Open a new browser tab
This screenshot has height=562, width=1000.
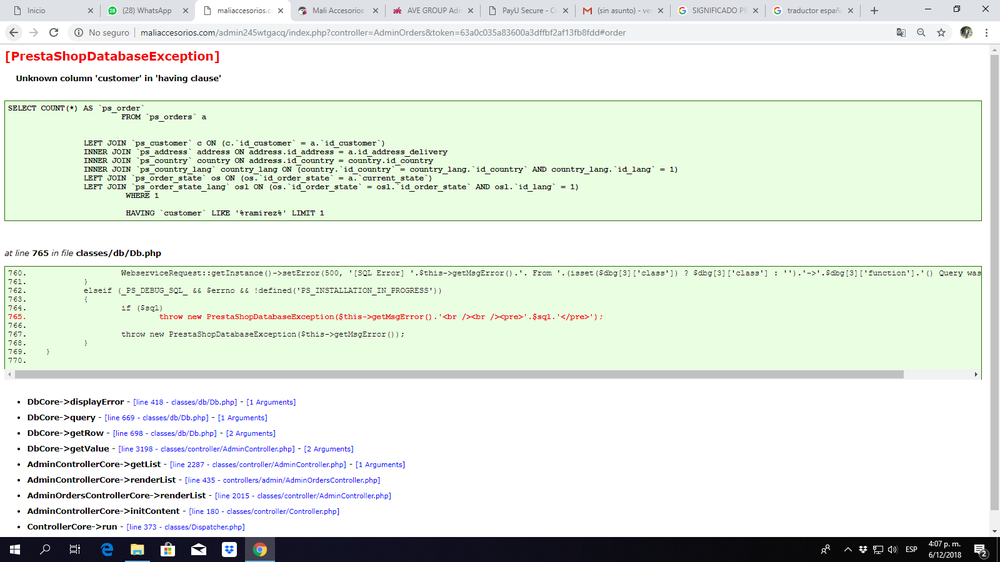click(874, 11)
